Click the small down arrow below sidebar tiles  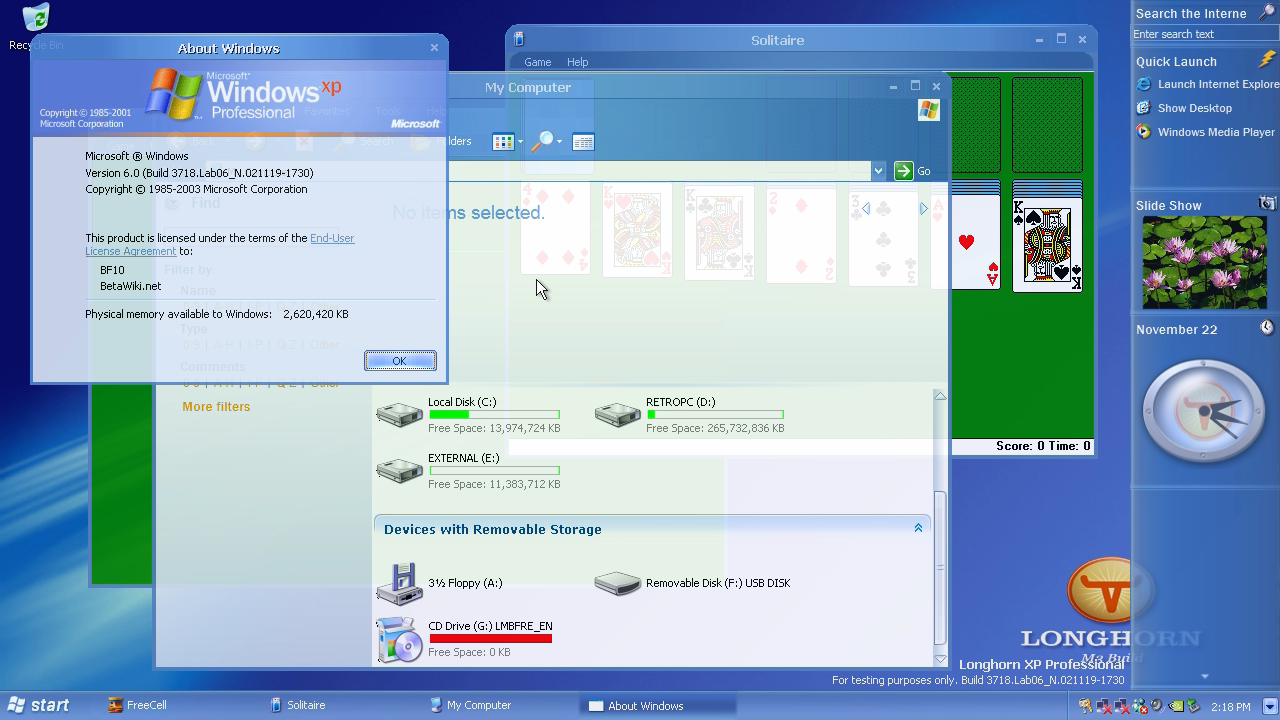1204,677
